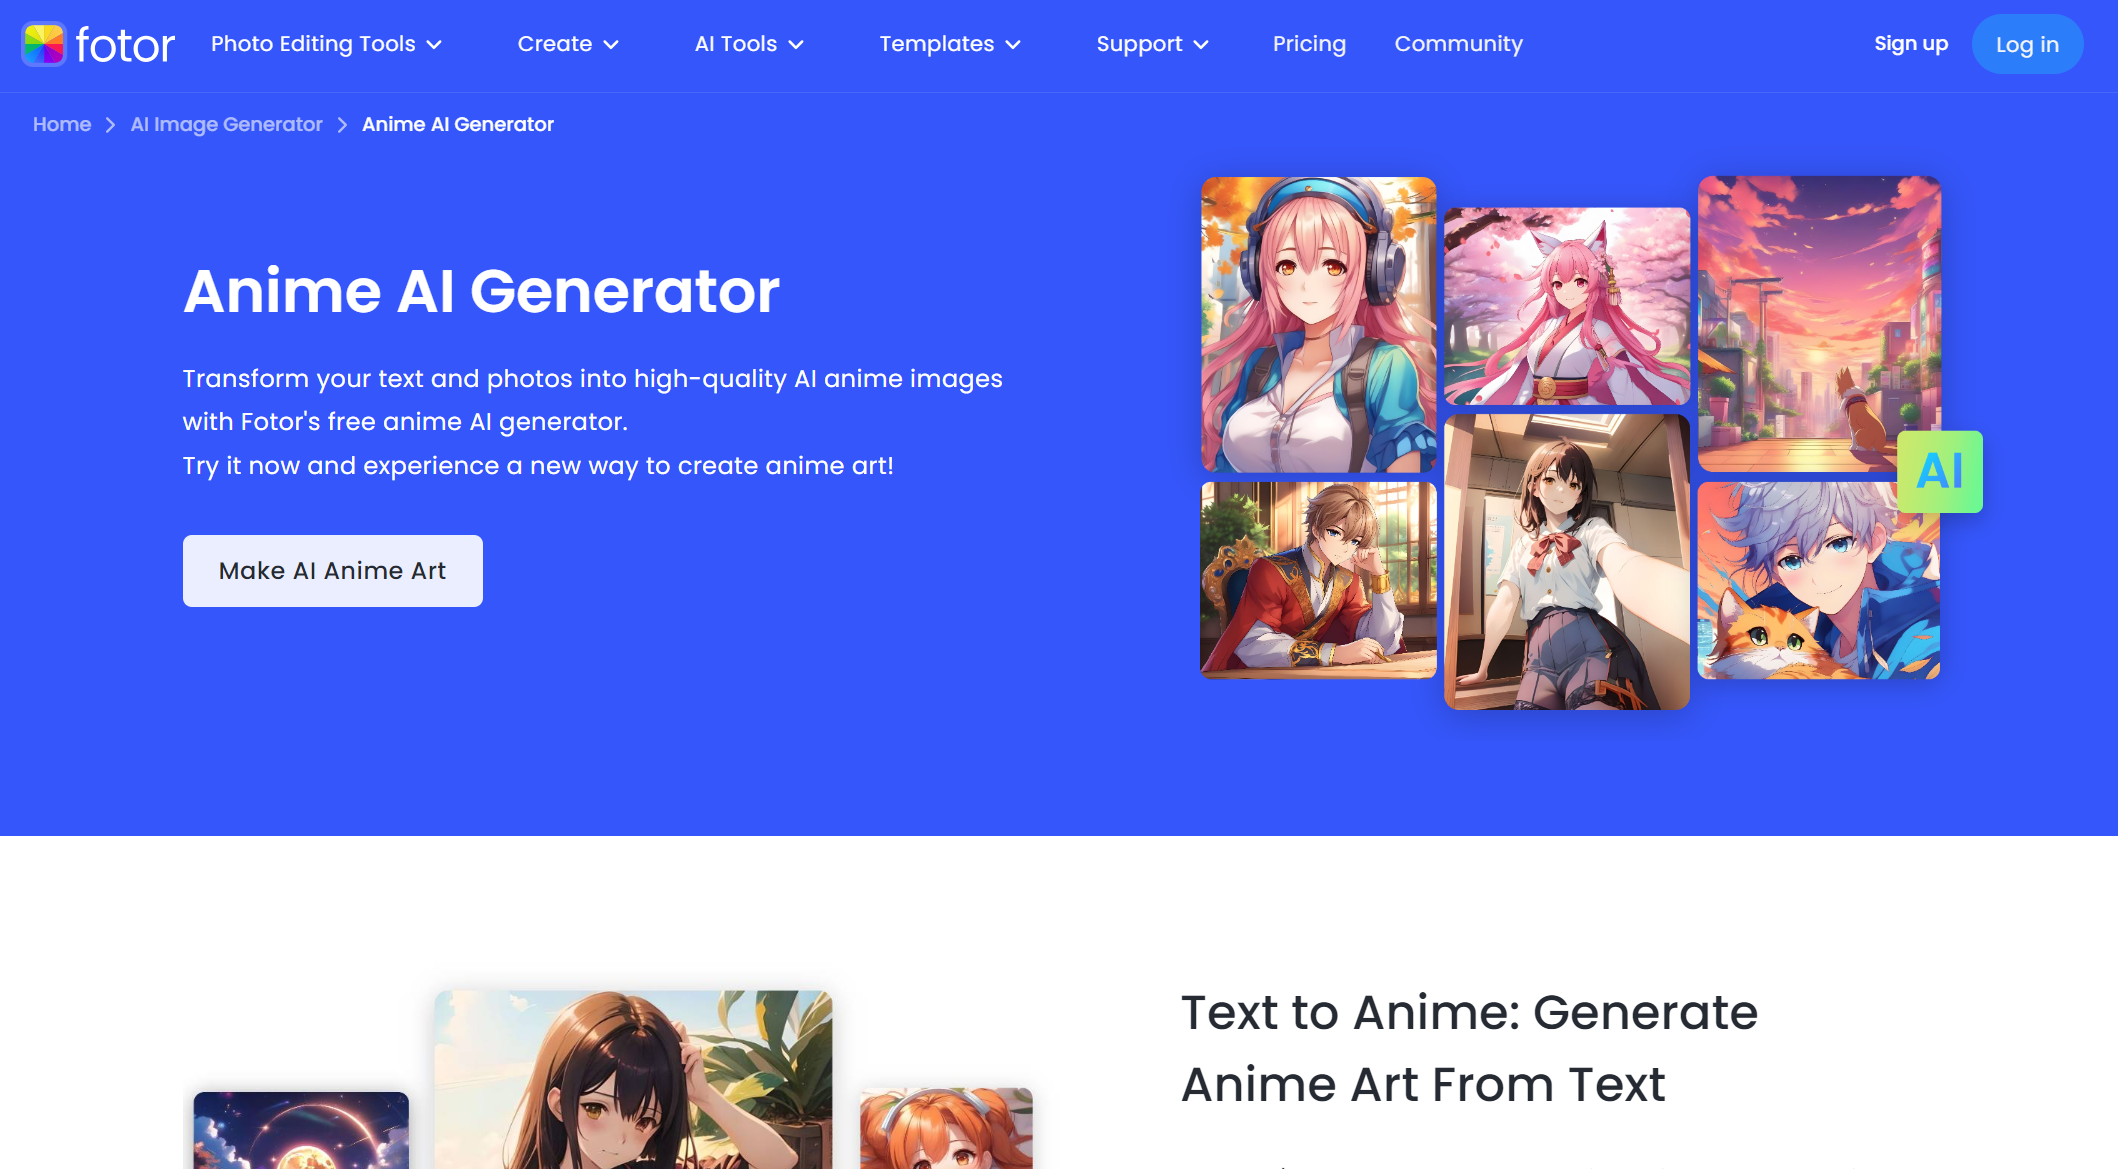Screen dimensions: 2118x1169
Task: Click Log in button
Action: point(2026,43)
